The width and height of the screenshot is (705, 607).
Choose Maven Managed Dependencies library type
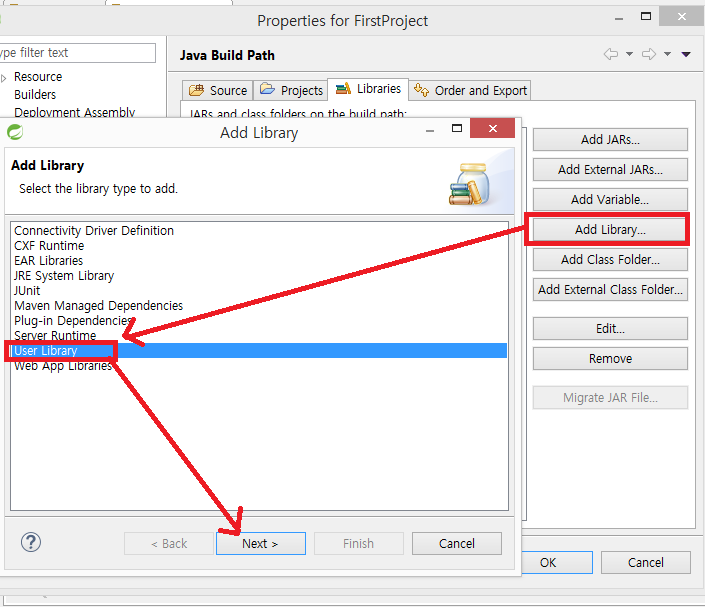click(x=98, y=305)
